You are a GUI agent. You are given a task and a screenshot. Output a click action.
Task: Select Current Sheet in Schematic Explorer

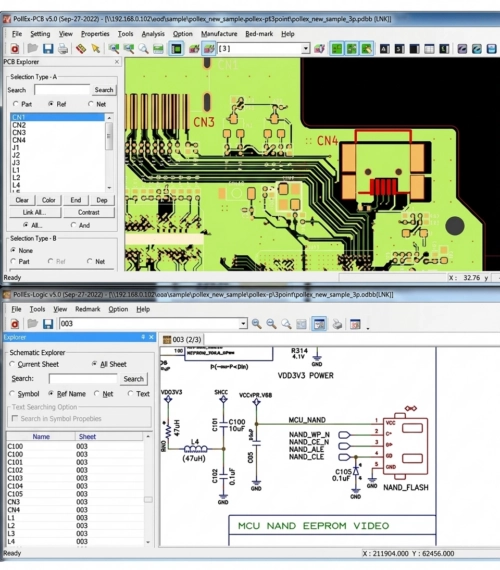click(x=12, y=364)
